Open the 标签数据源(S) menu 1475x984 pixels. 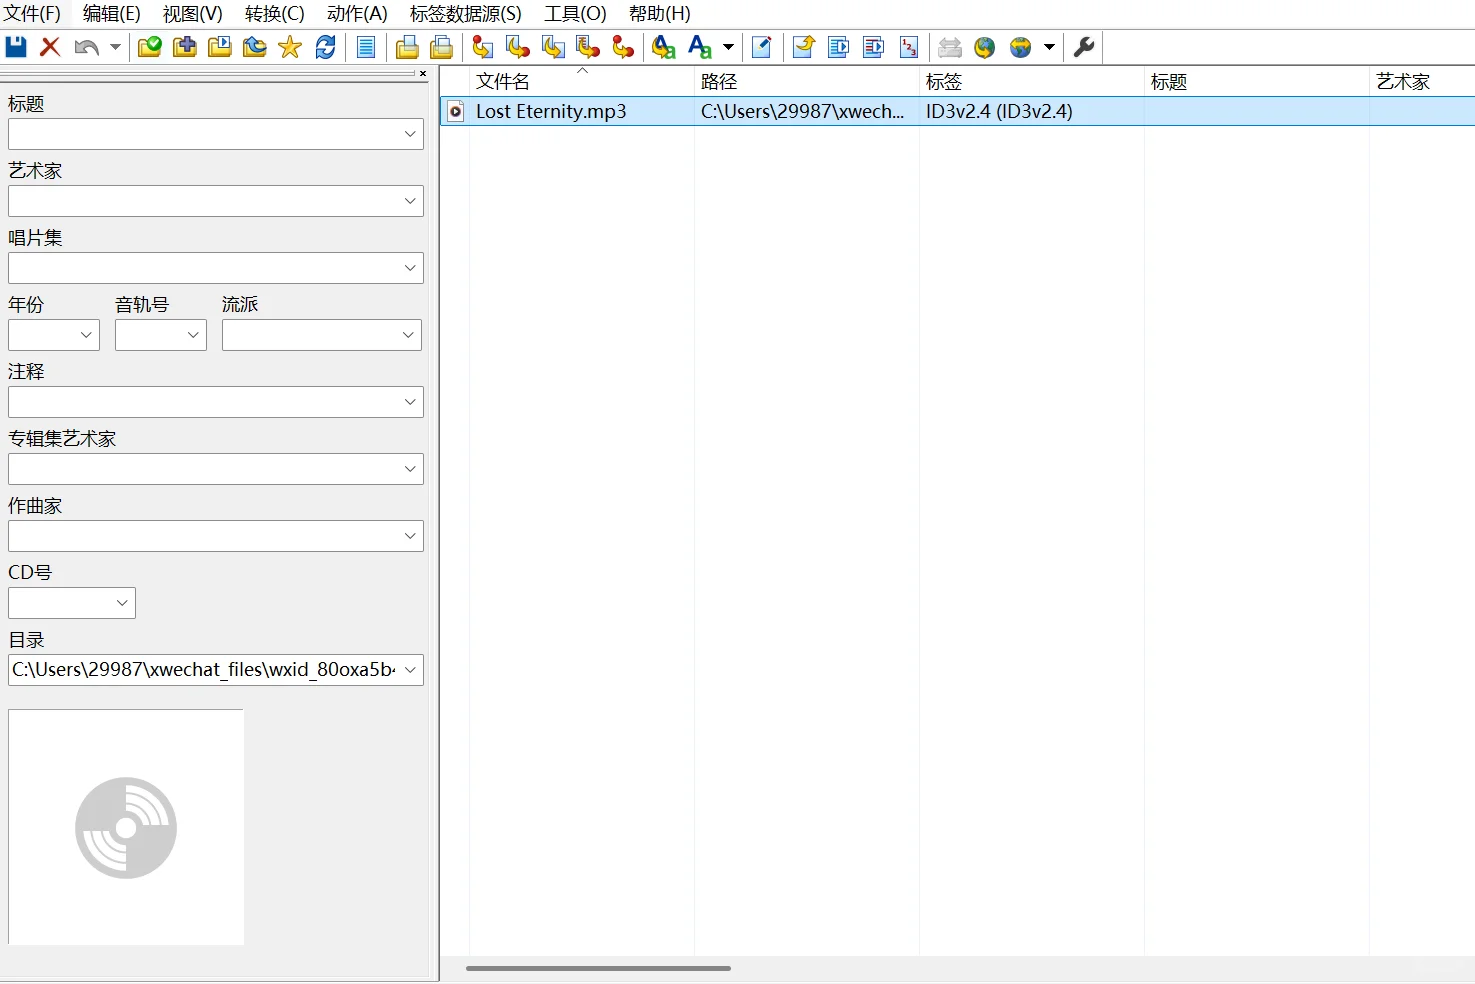466,14
